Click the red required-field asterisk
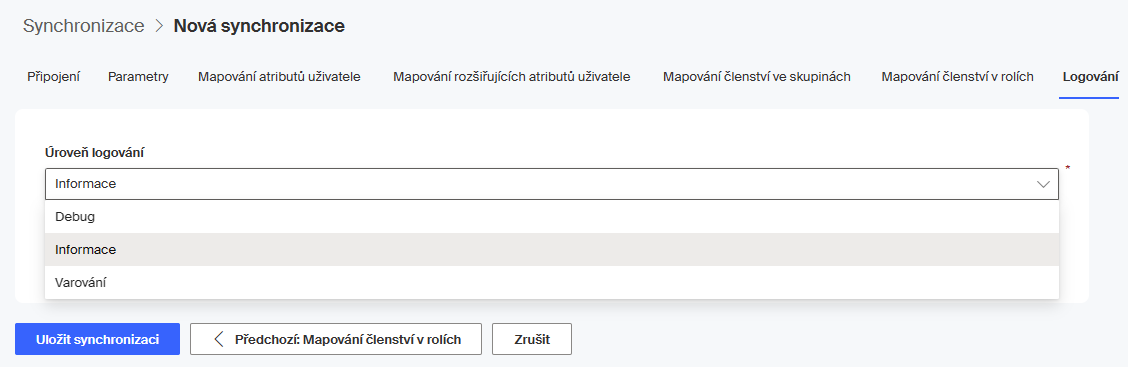 1068,168
